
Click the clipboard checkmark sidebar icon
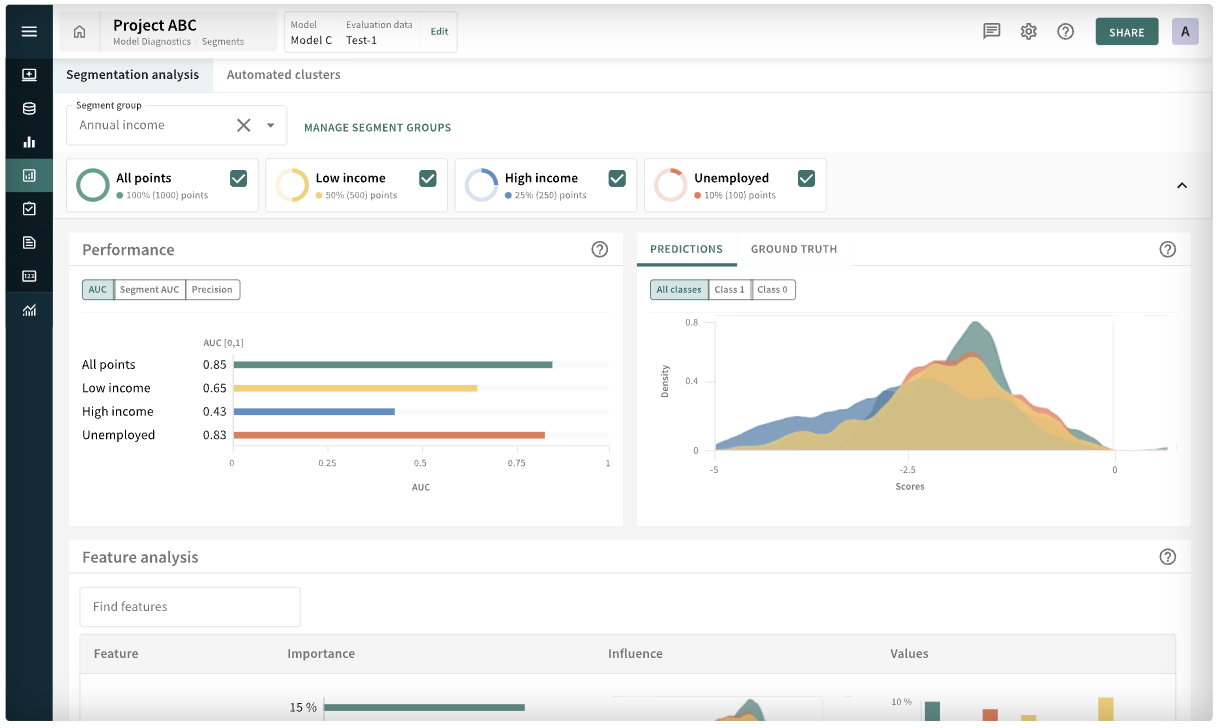[29, 209]
